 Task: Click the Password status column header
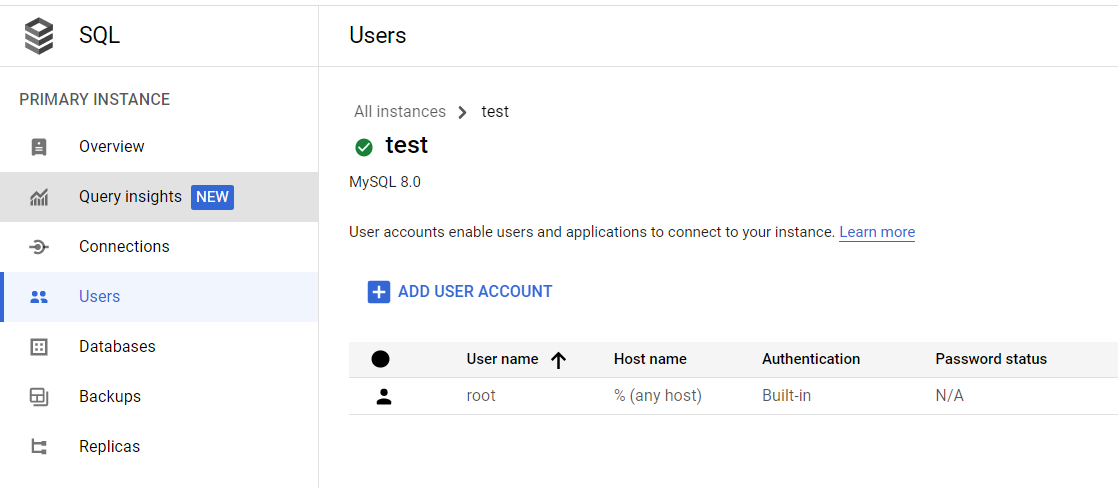tap(991, 360)
